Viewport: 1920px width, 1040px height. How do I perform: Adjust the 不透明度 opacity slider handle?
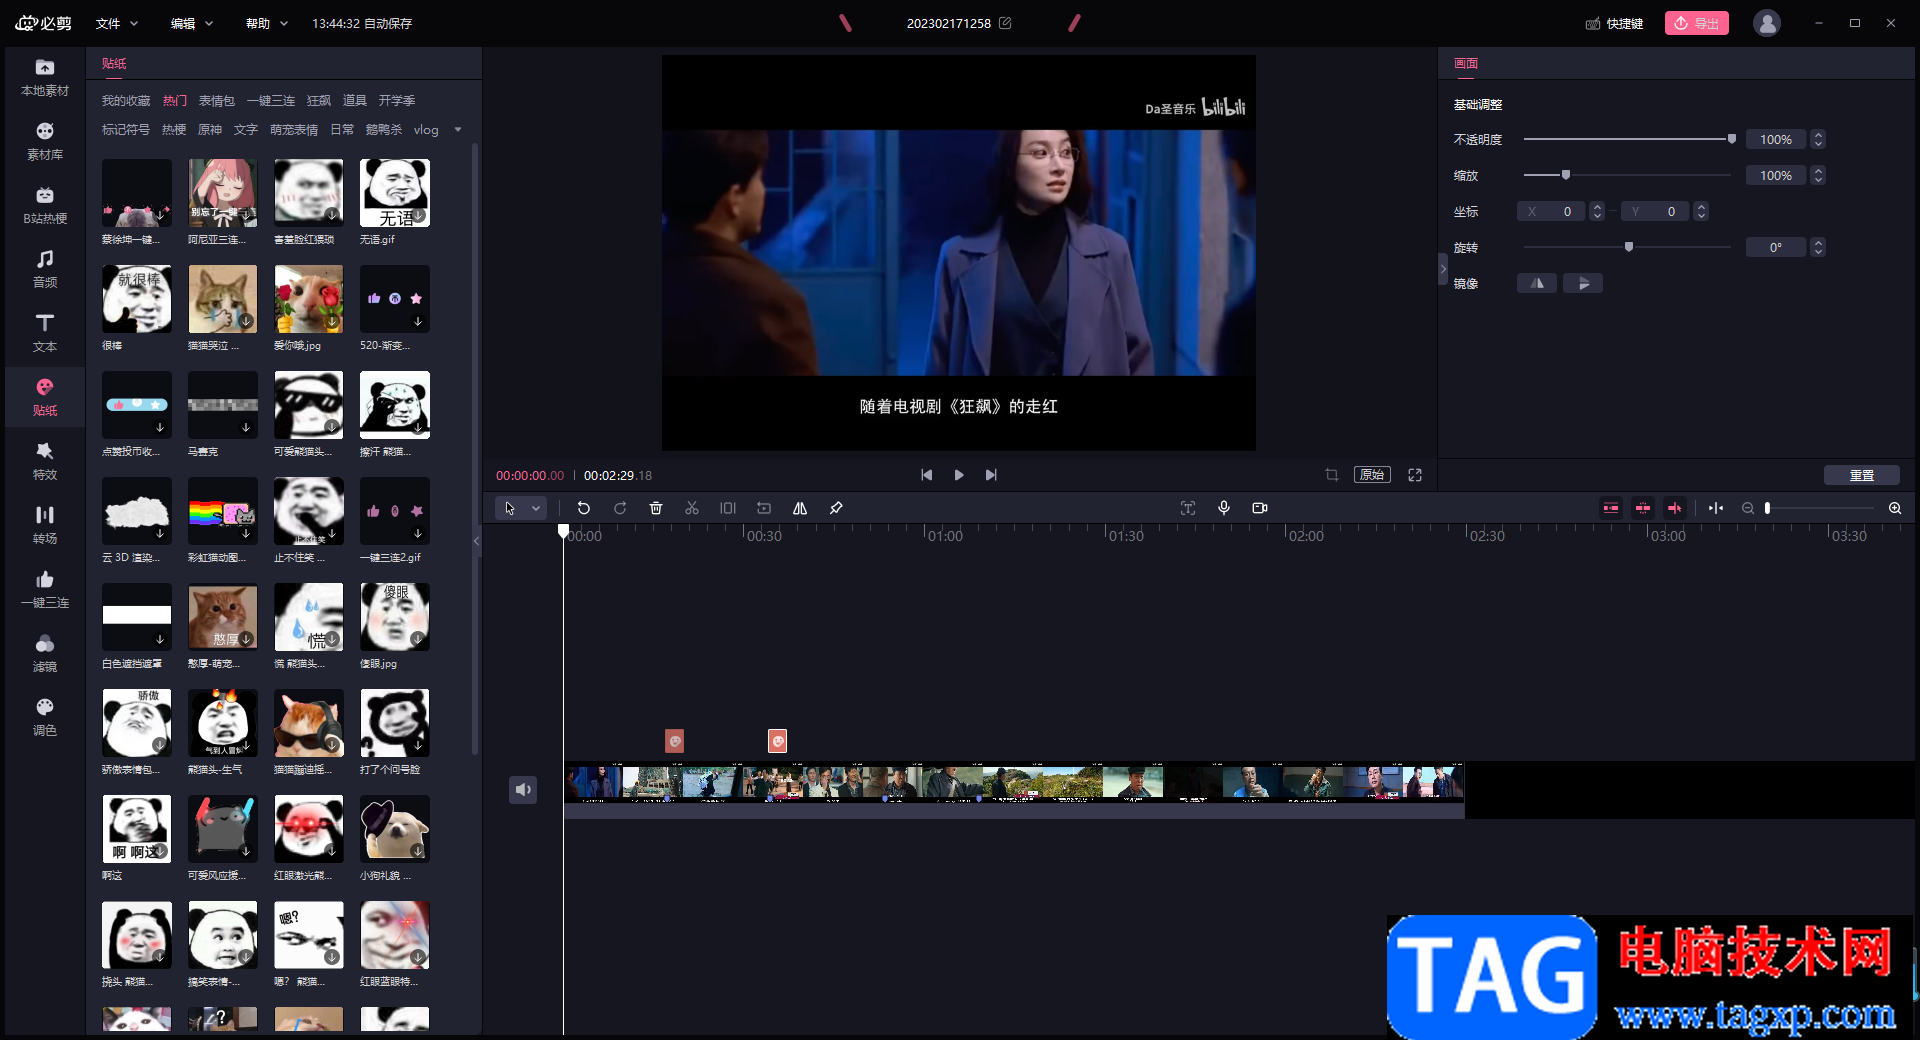click(x=1732, y=139)
